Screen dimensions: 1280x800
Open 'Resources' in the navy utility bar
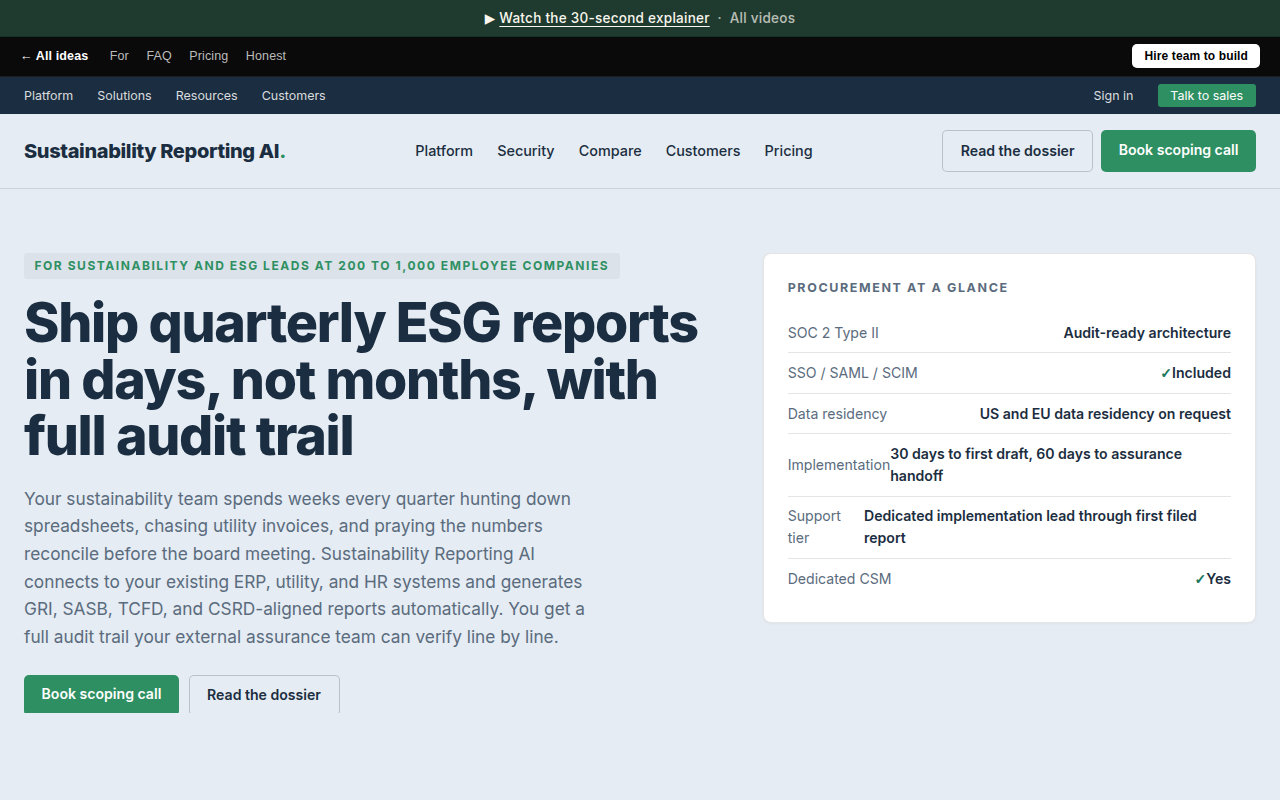207,96
